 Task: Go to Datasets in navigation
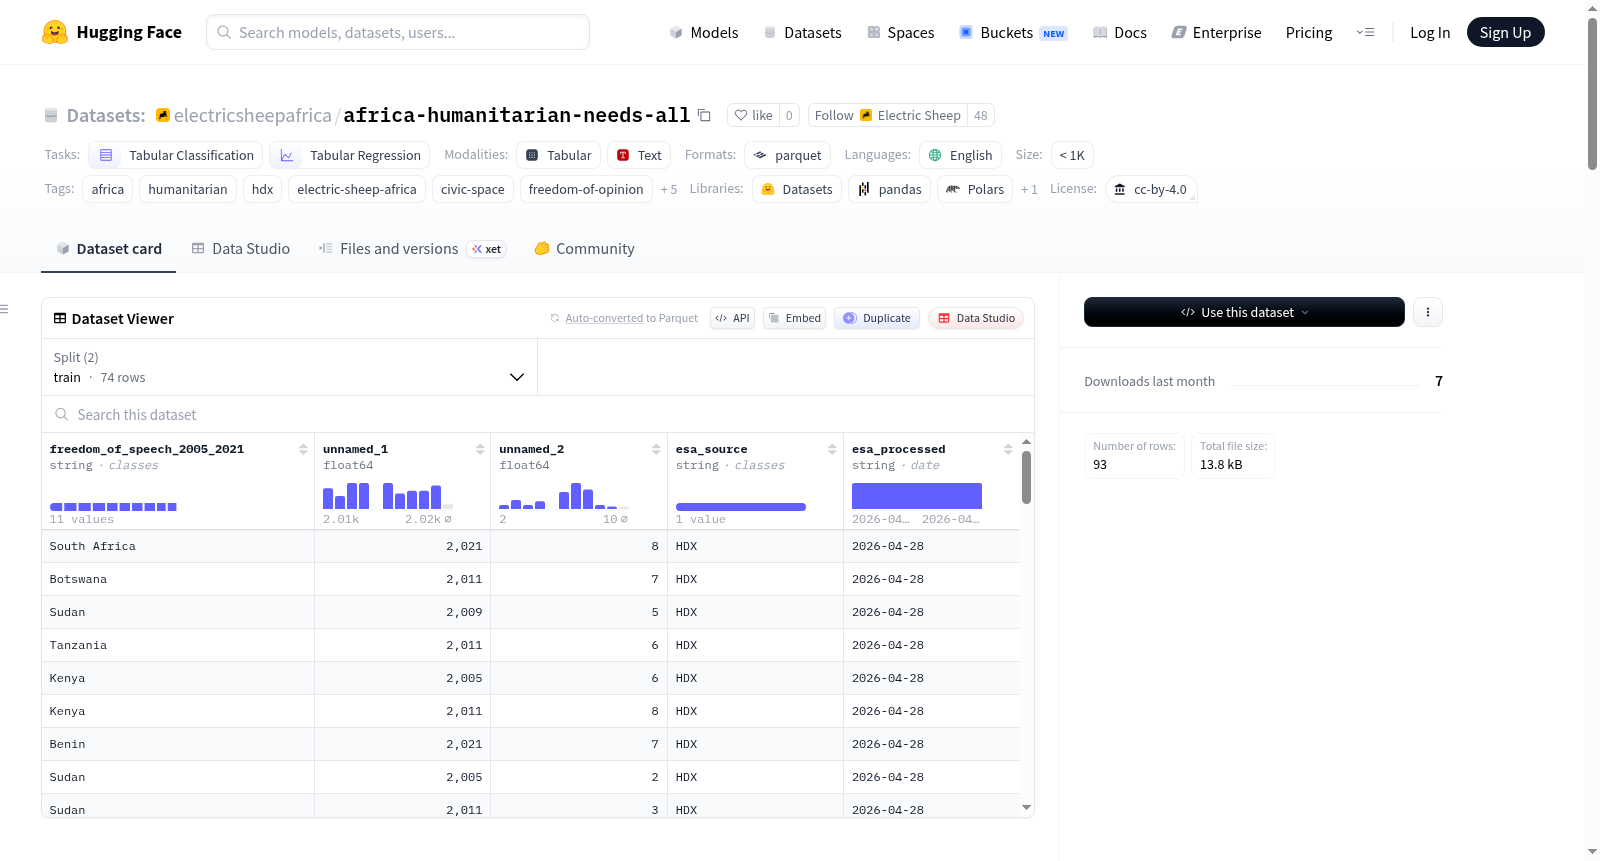click(x=802, y=32)
